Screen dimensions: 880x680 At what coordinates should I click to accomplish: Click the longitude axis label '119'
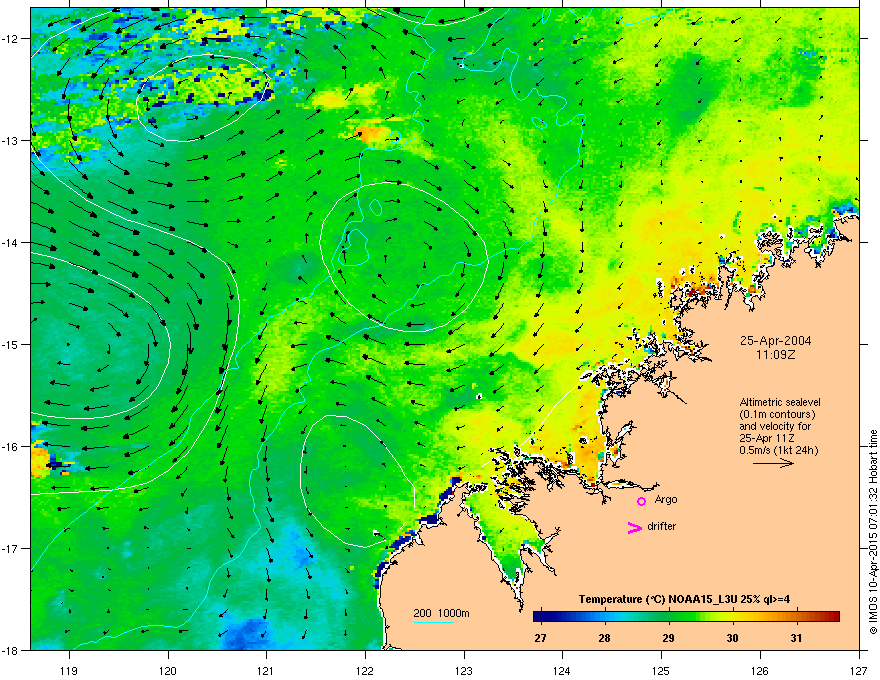[x=69, y=670]
